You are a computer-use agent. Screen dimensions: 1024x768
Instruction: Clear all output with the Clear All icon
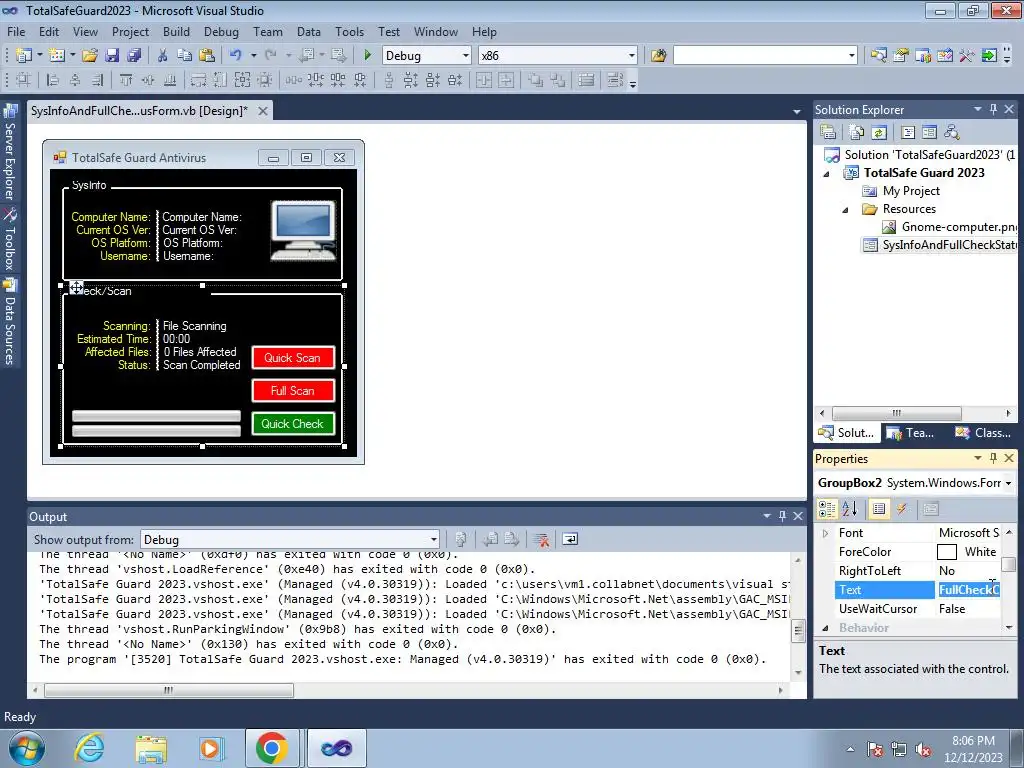pyautogui.click(x=541, y=539)
